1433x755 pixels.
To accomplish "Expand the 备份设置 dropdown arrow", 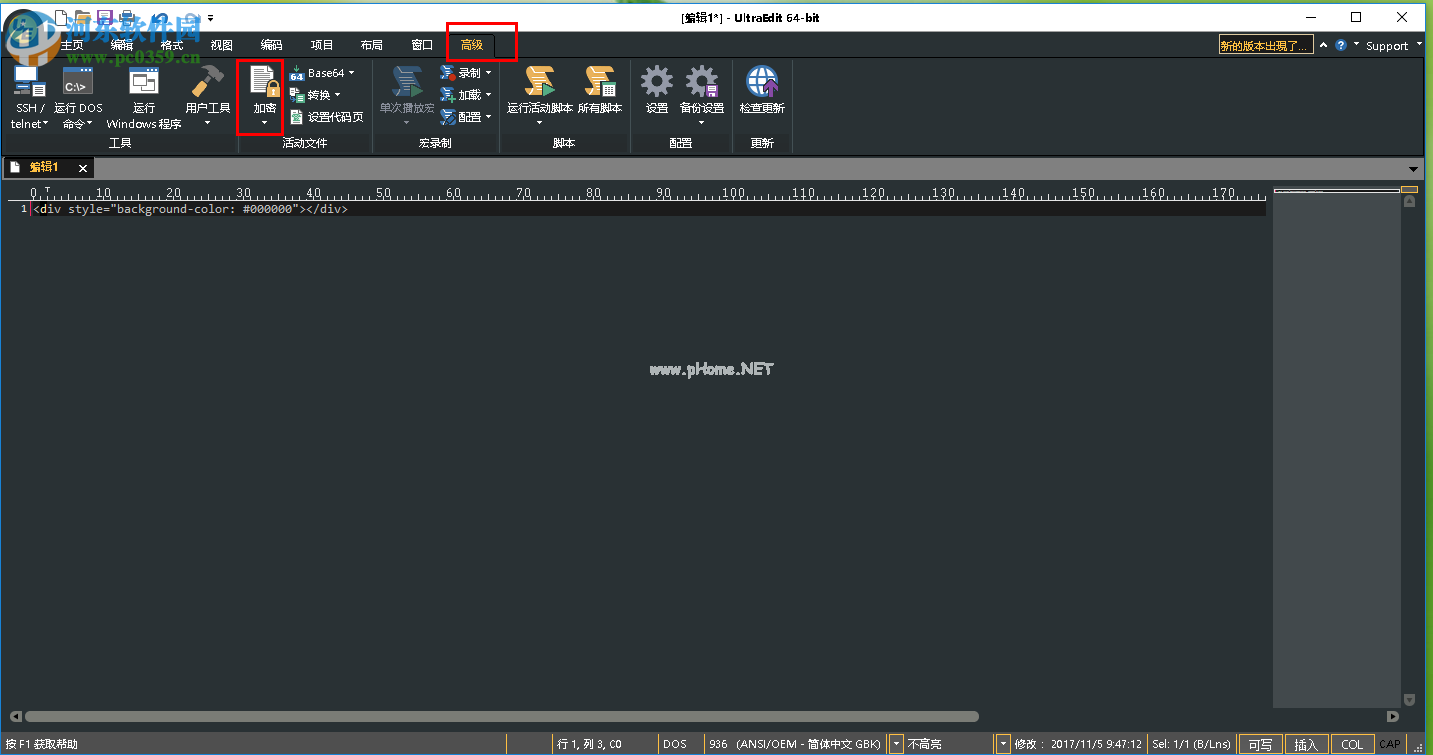I will point(702,123).
